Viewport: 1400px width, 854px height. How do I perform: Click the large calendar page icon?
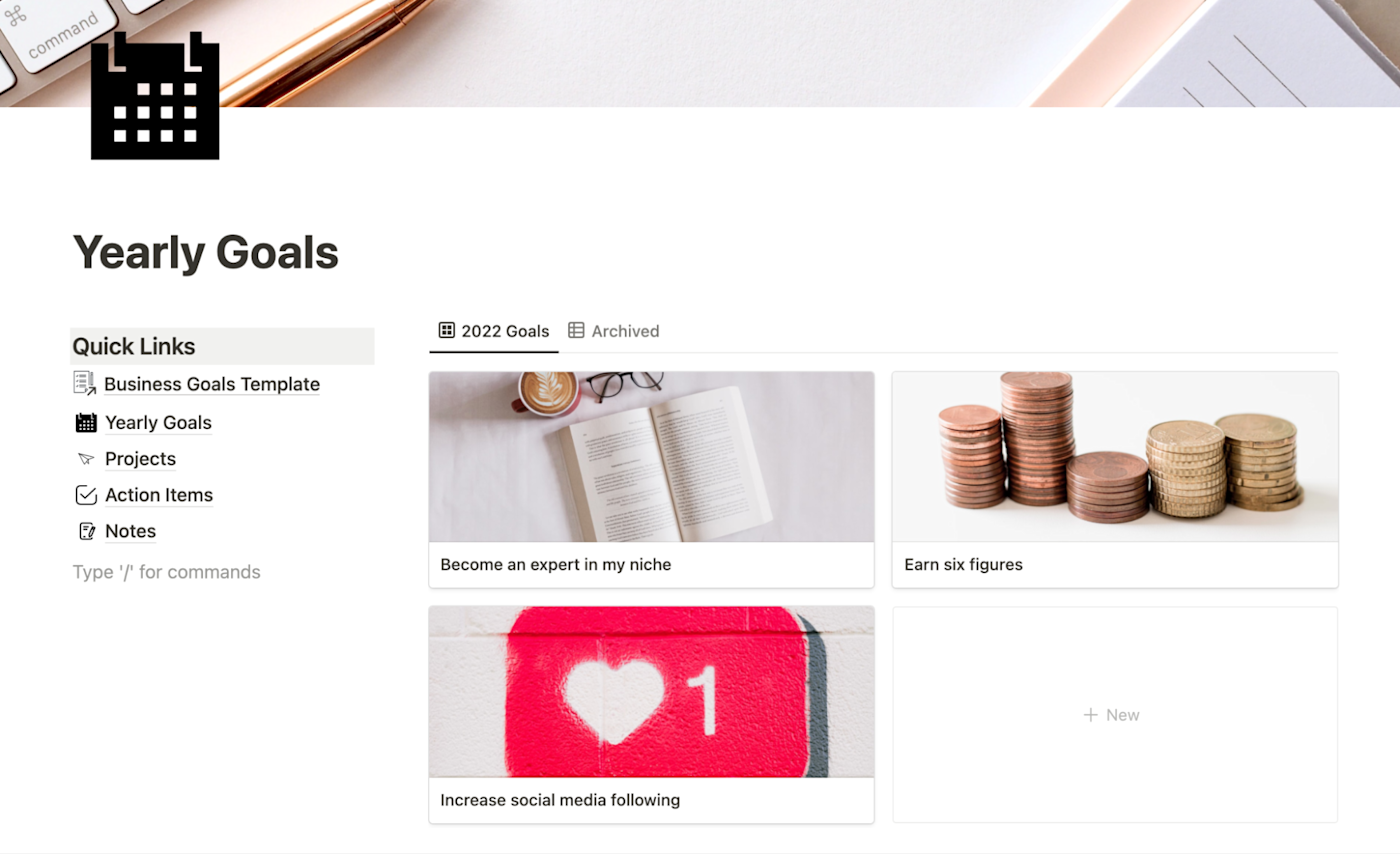pyautogui.click(x=155, y=96)
